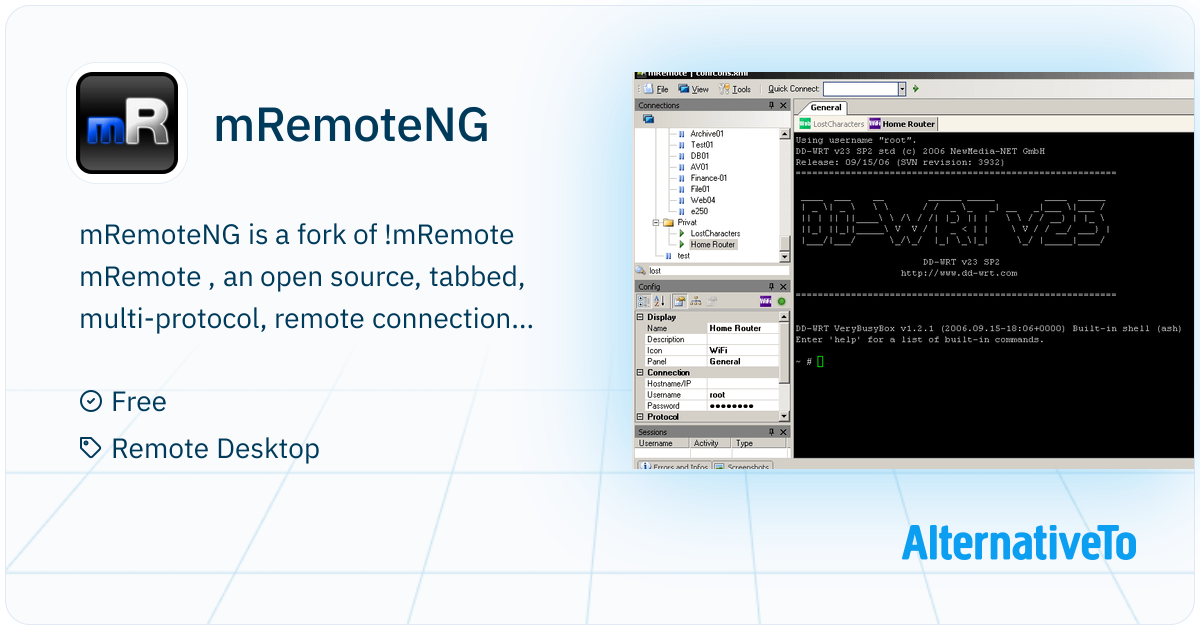Viewport: 1200px width, 630px height.
Task: Pin the Config panel
Action: tap(771, 287)
